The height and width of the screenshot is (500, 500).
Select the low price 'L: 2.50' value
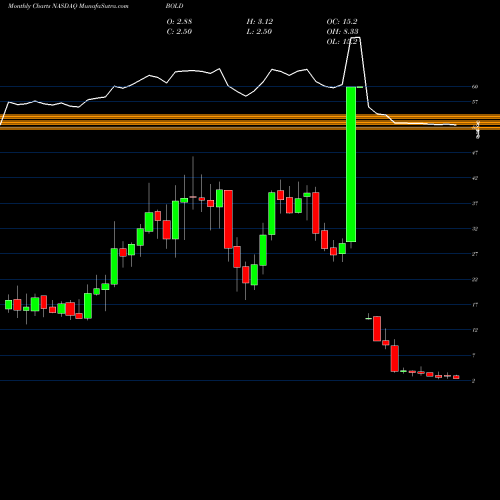[x=259, y=32]
